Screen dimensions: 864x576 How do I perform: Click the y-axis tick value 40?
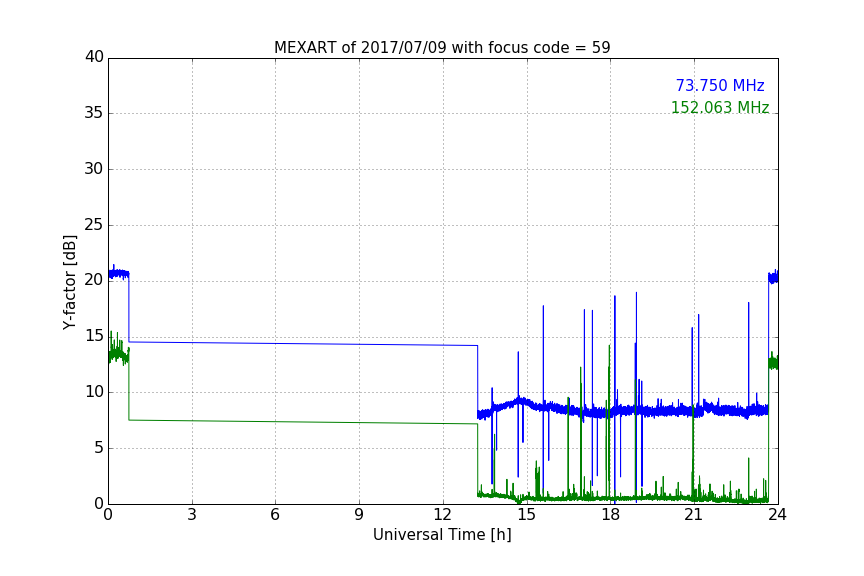(94, 57)
